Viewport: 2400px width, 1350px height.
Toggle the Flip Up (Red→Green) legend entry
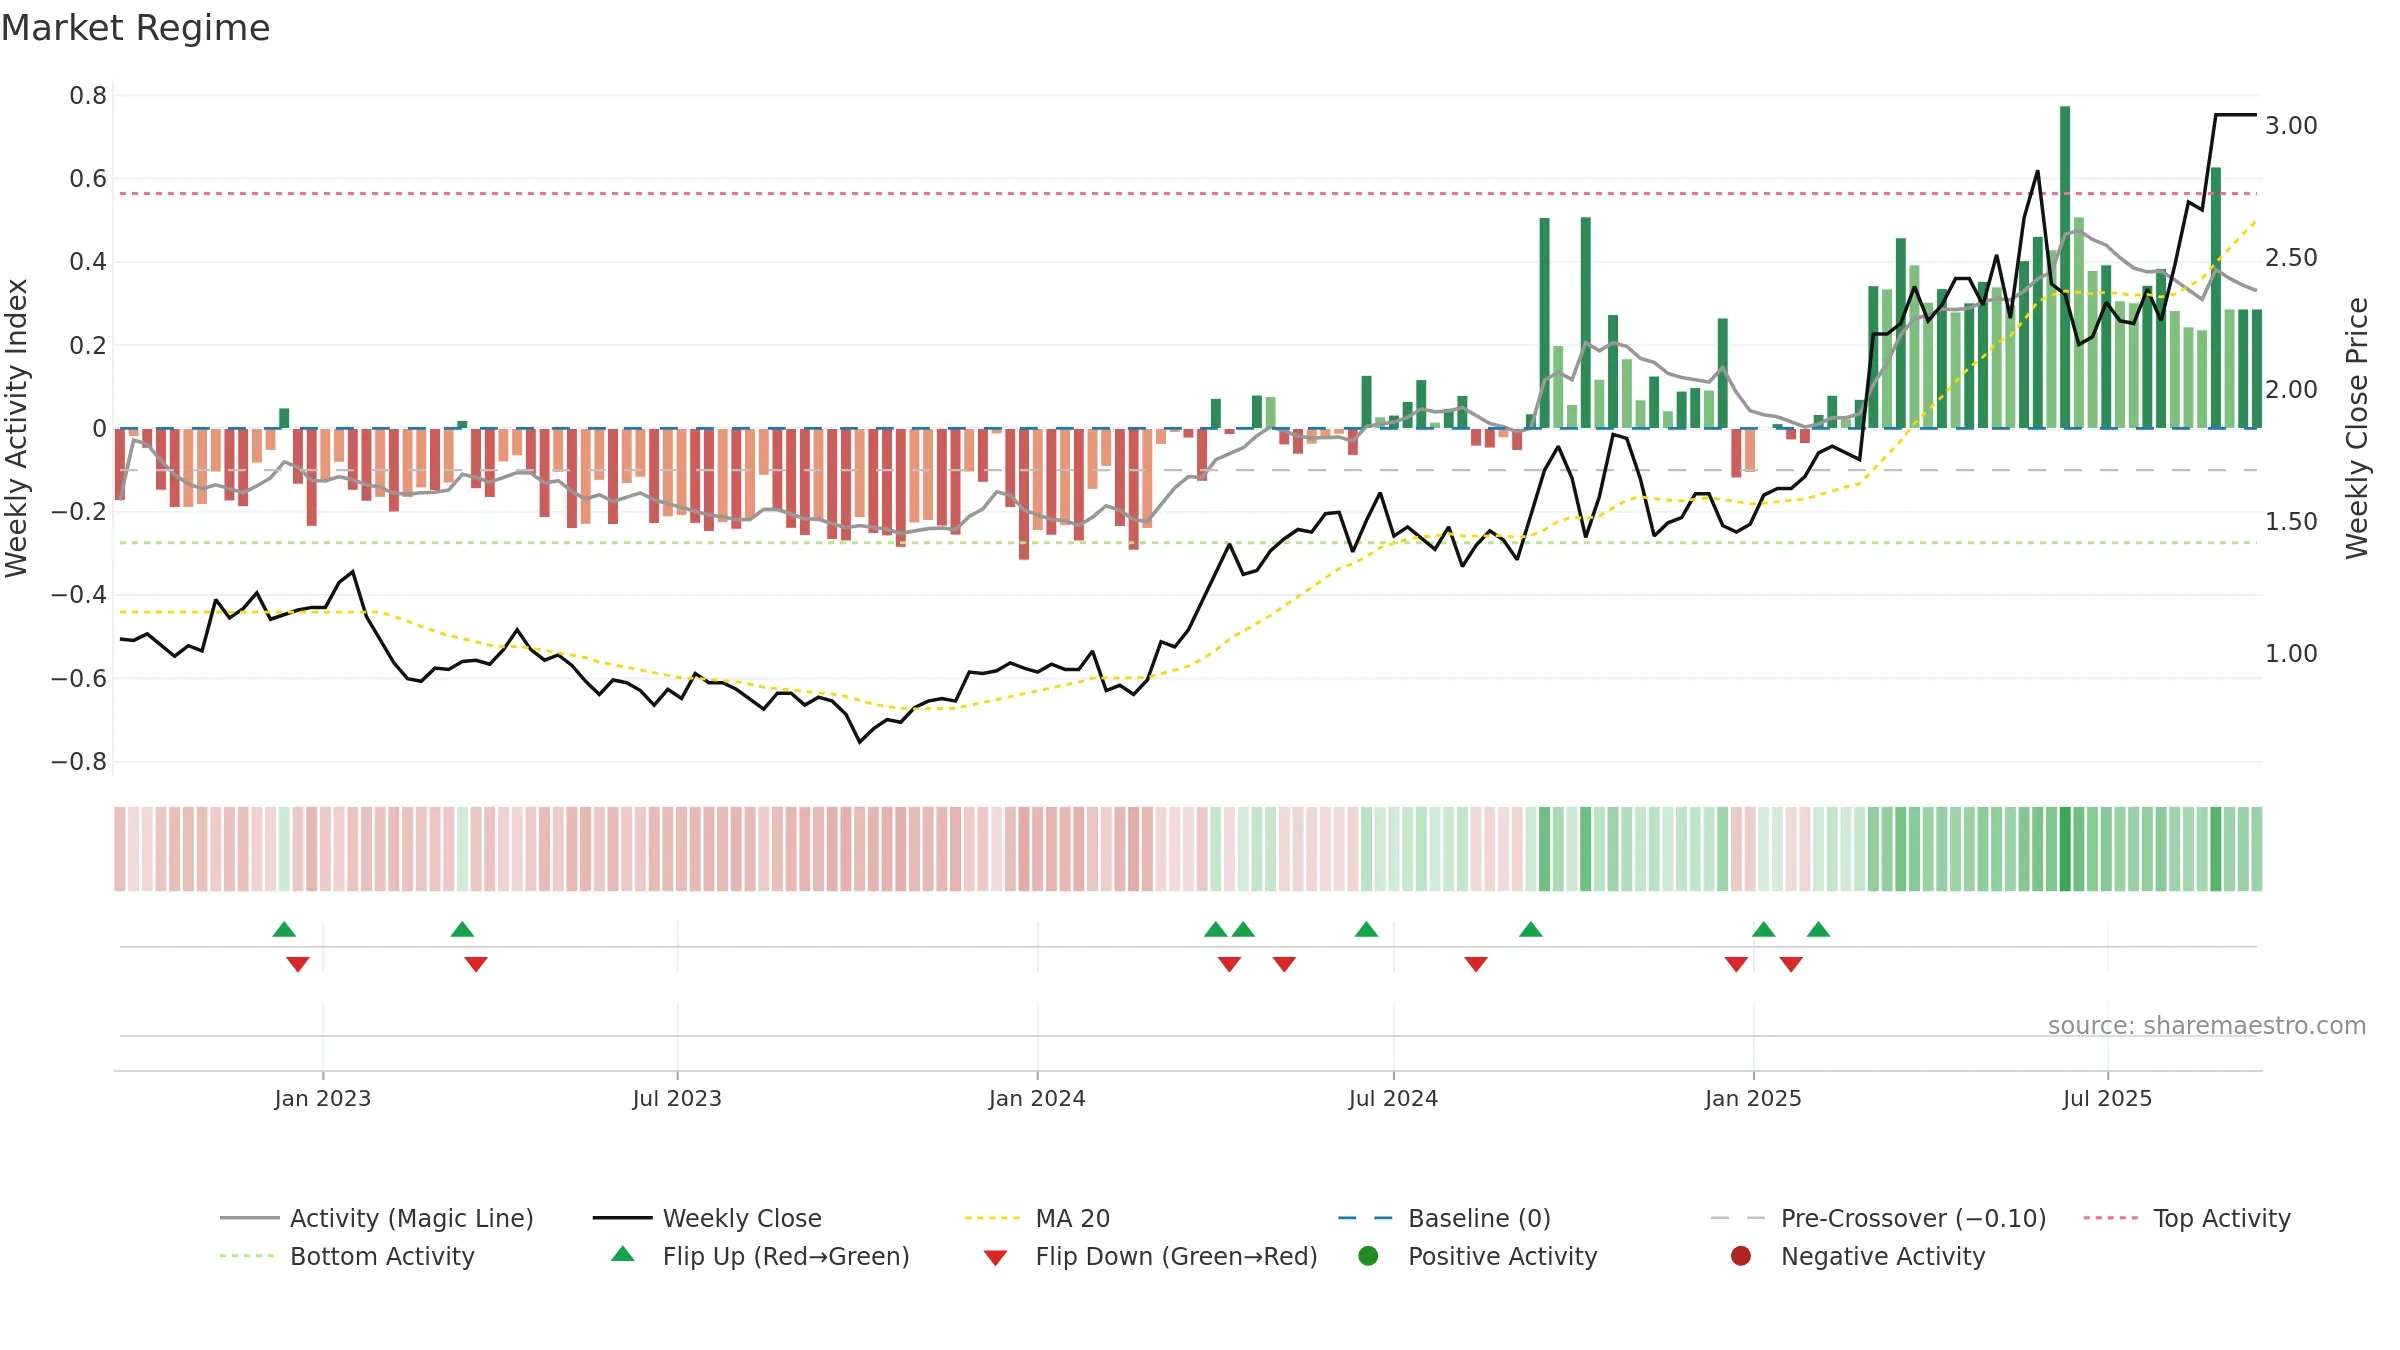coord(761,1256)
